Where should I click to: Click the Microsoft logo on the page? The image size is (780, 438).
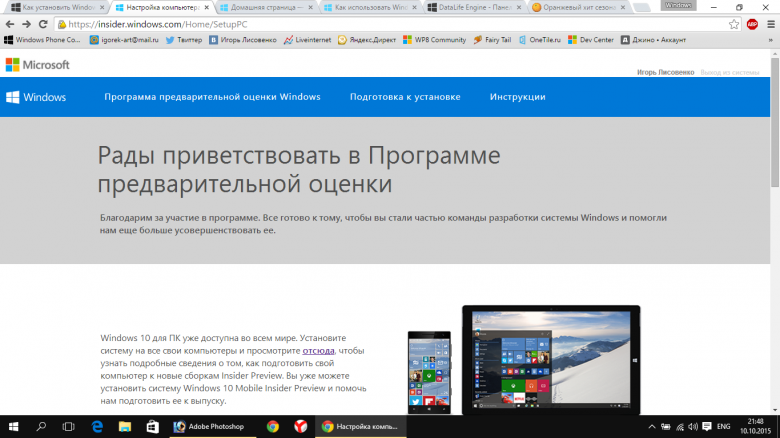click(38, 65)
